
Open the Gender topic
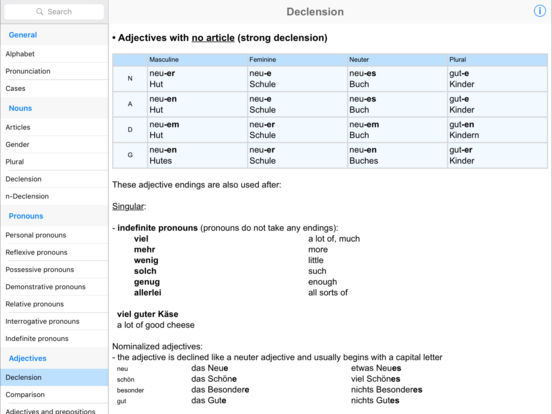point(54,144)
